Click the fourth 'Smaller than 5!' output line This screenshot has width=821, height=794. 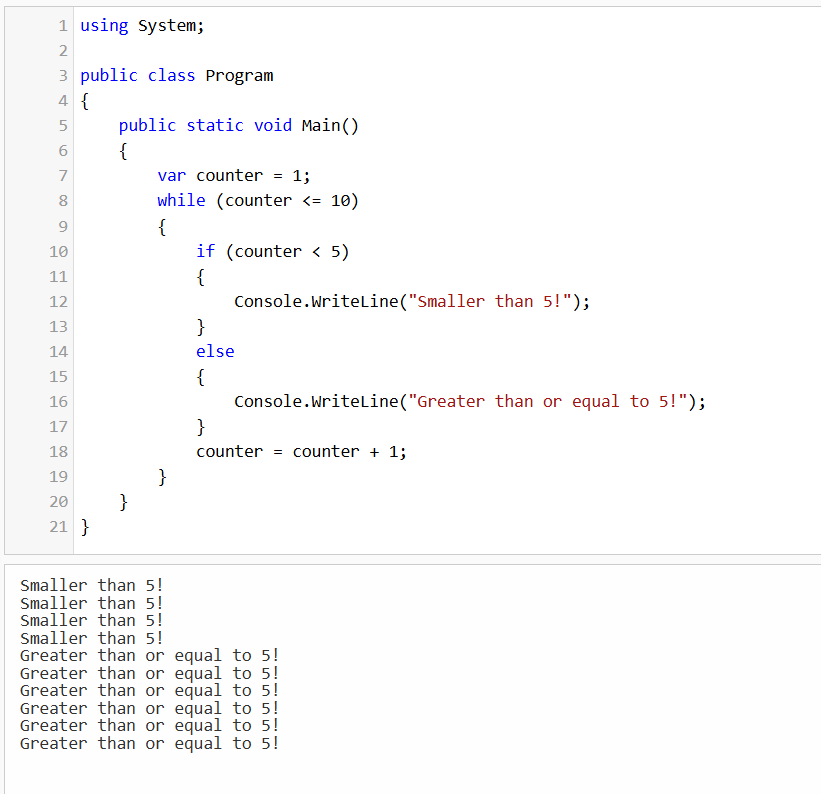pos(91,638)
